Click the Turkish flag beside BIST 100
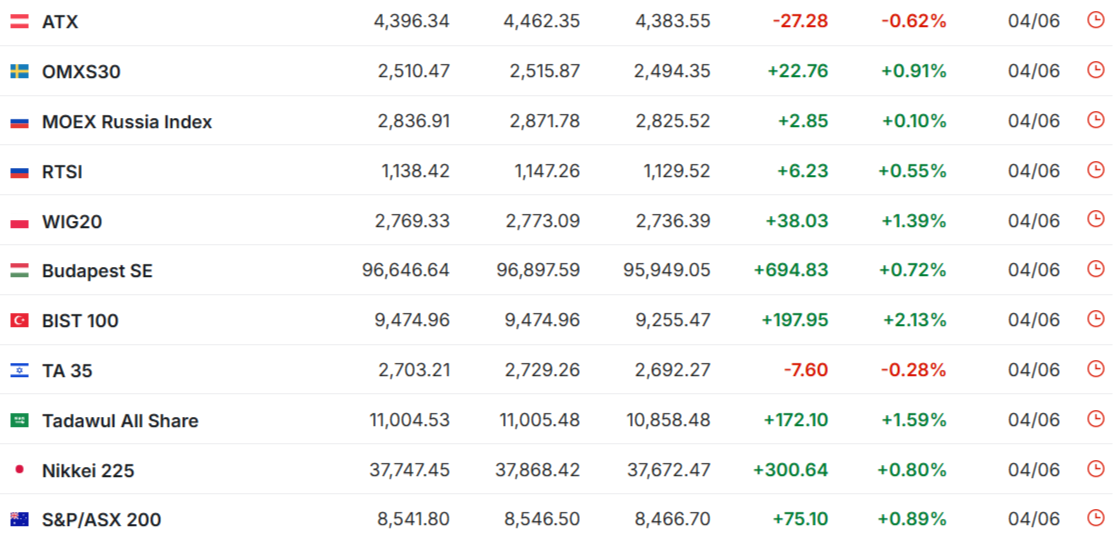 (x=19, y=321)
